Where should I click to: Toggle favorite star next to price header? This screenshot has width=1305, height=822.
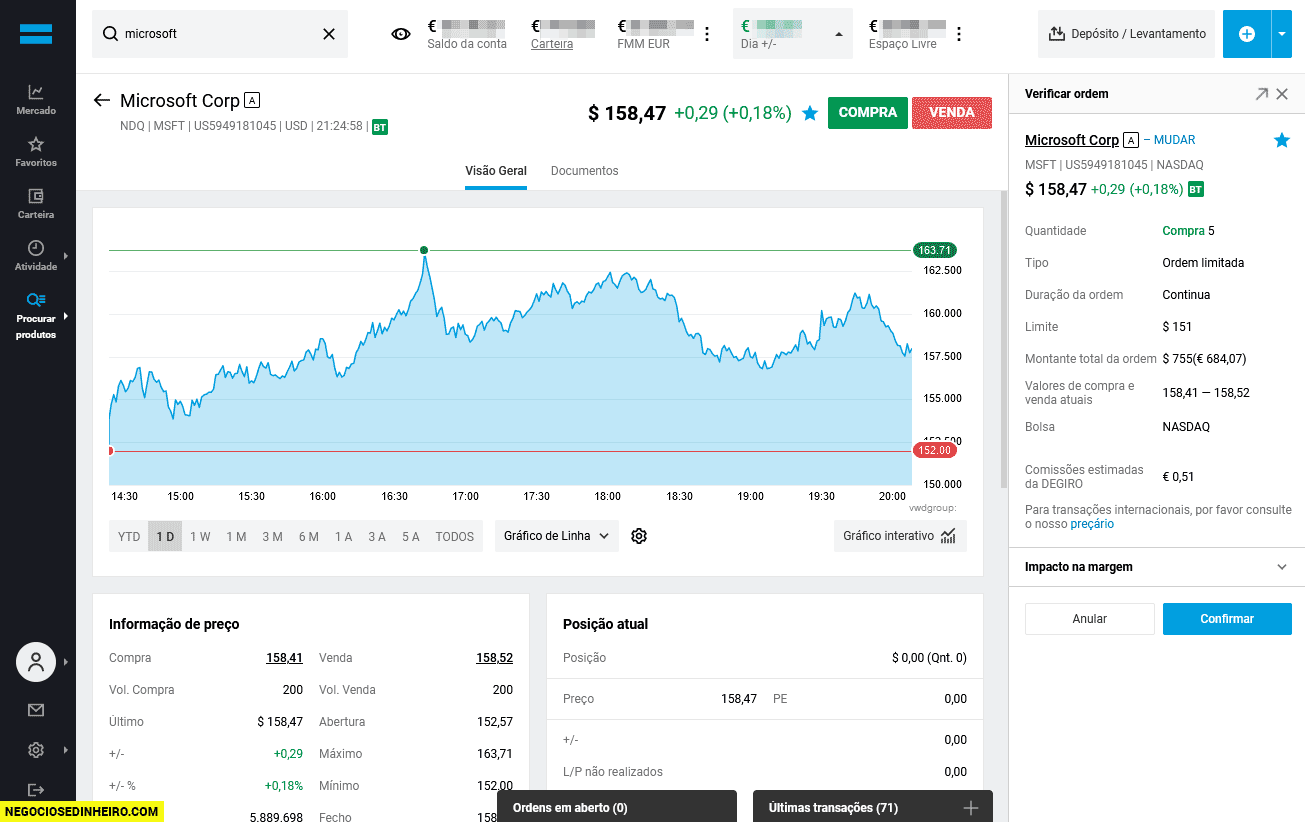[x=810, y=113]
